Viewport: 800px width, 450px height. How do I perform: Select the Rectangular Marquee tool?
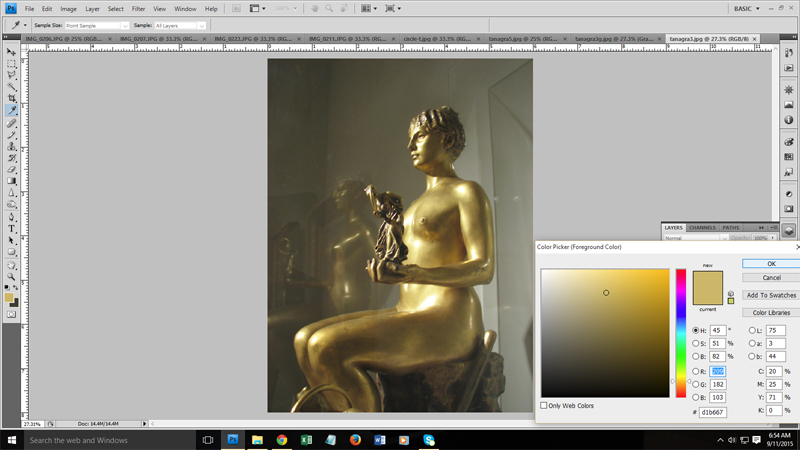click(11, 63)
